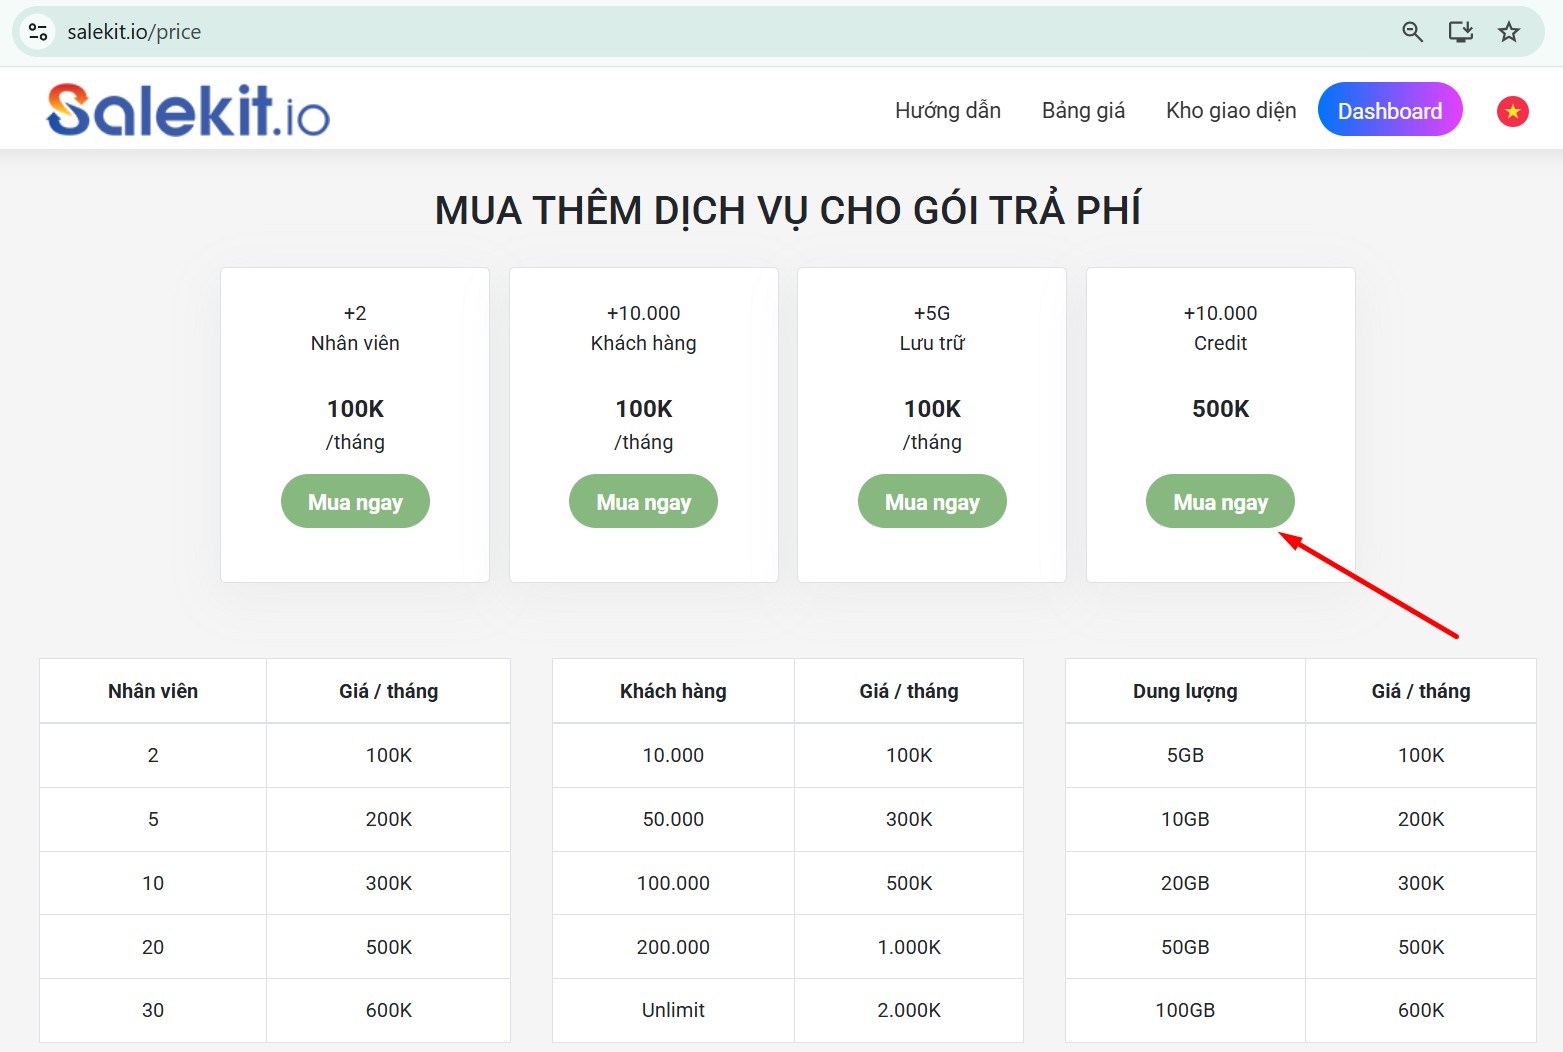Click the zoom magnifier icon in address bar

[x=1412, y=32]
